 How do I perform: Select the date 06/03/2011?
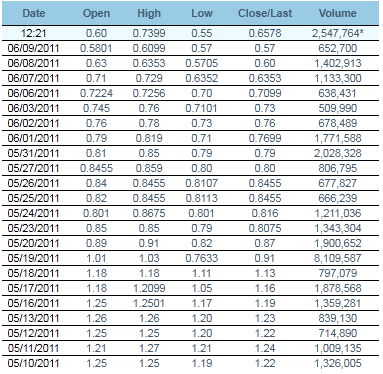(x=33, y=108)
